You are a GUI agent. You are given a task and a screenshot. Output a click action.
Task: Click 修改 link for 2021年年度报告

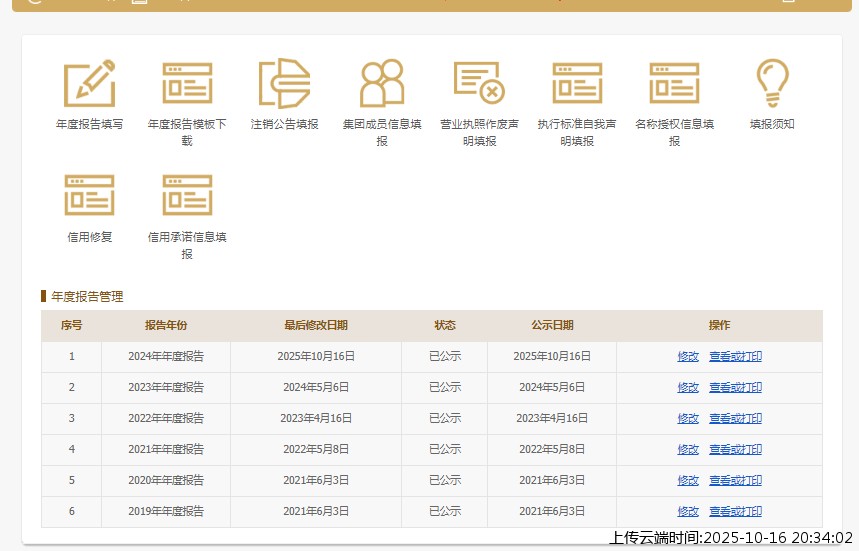[688, 450]
